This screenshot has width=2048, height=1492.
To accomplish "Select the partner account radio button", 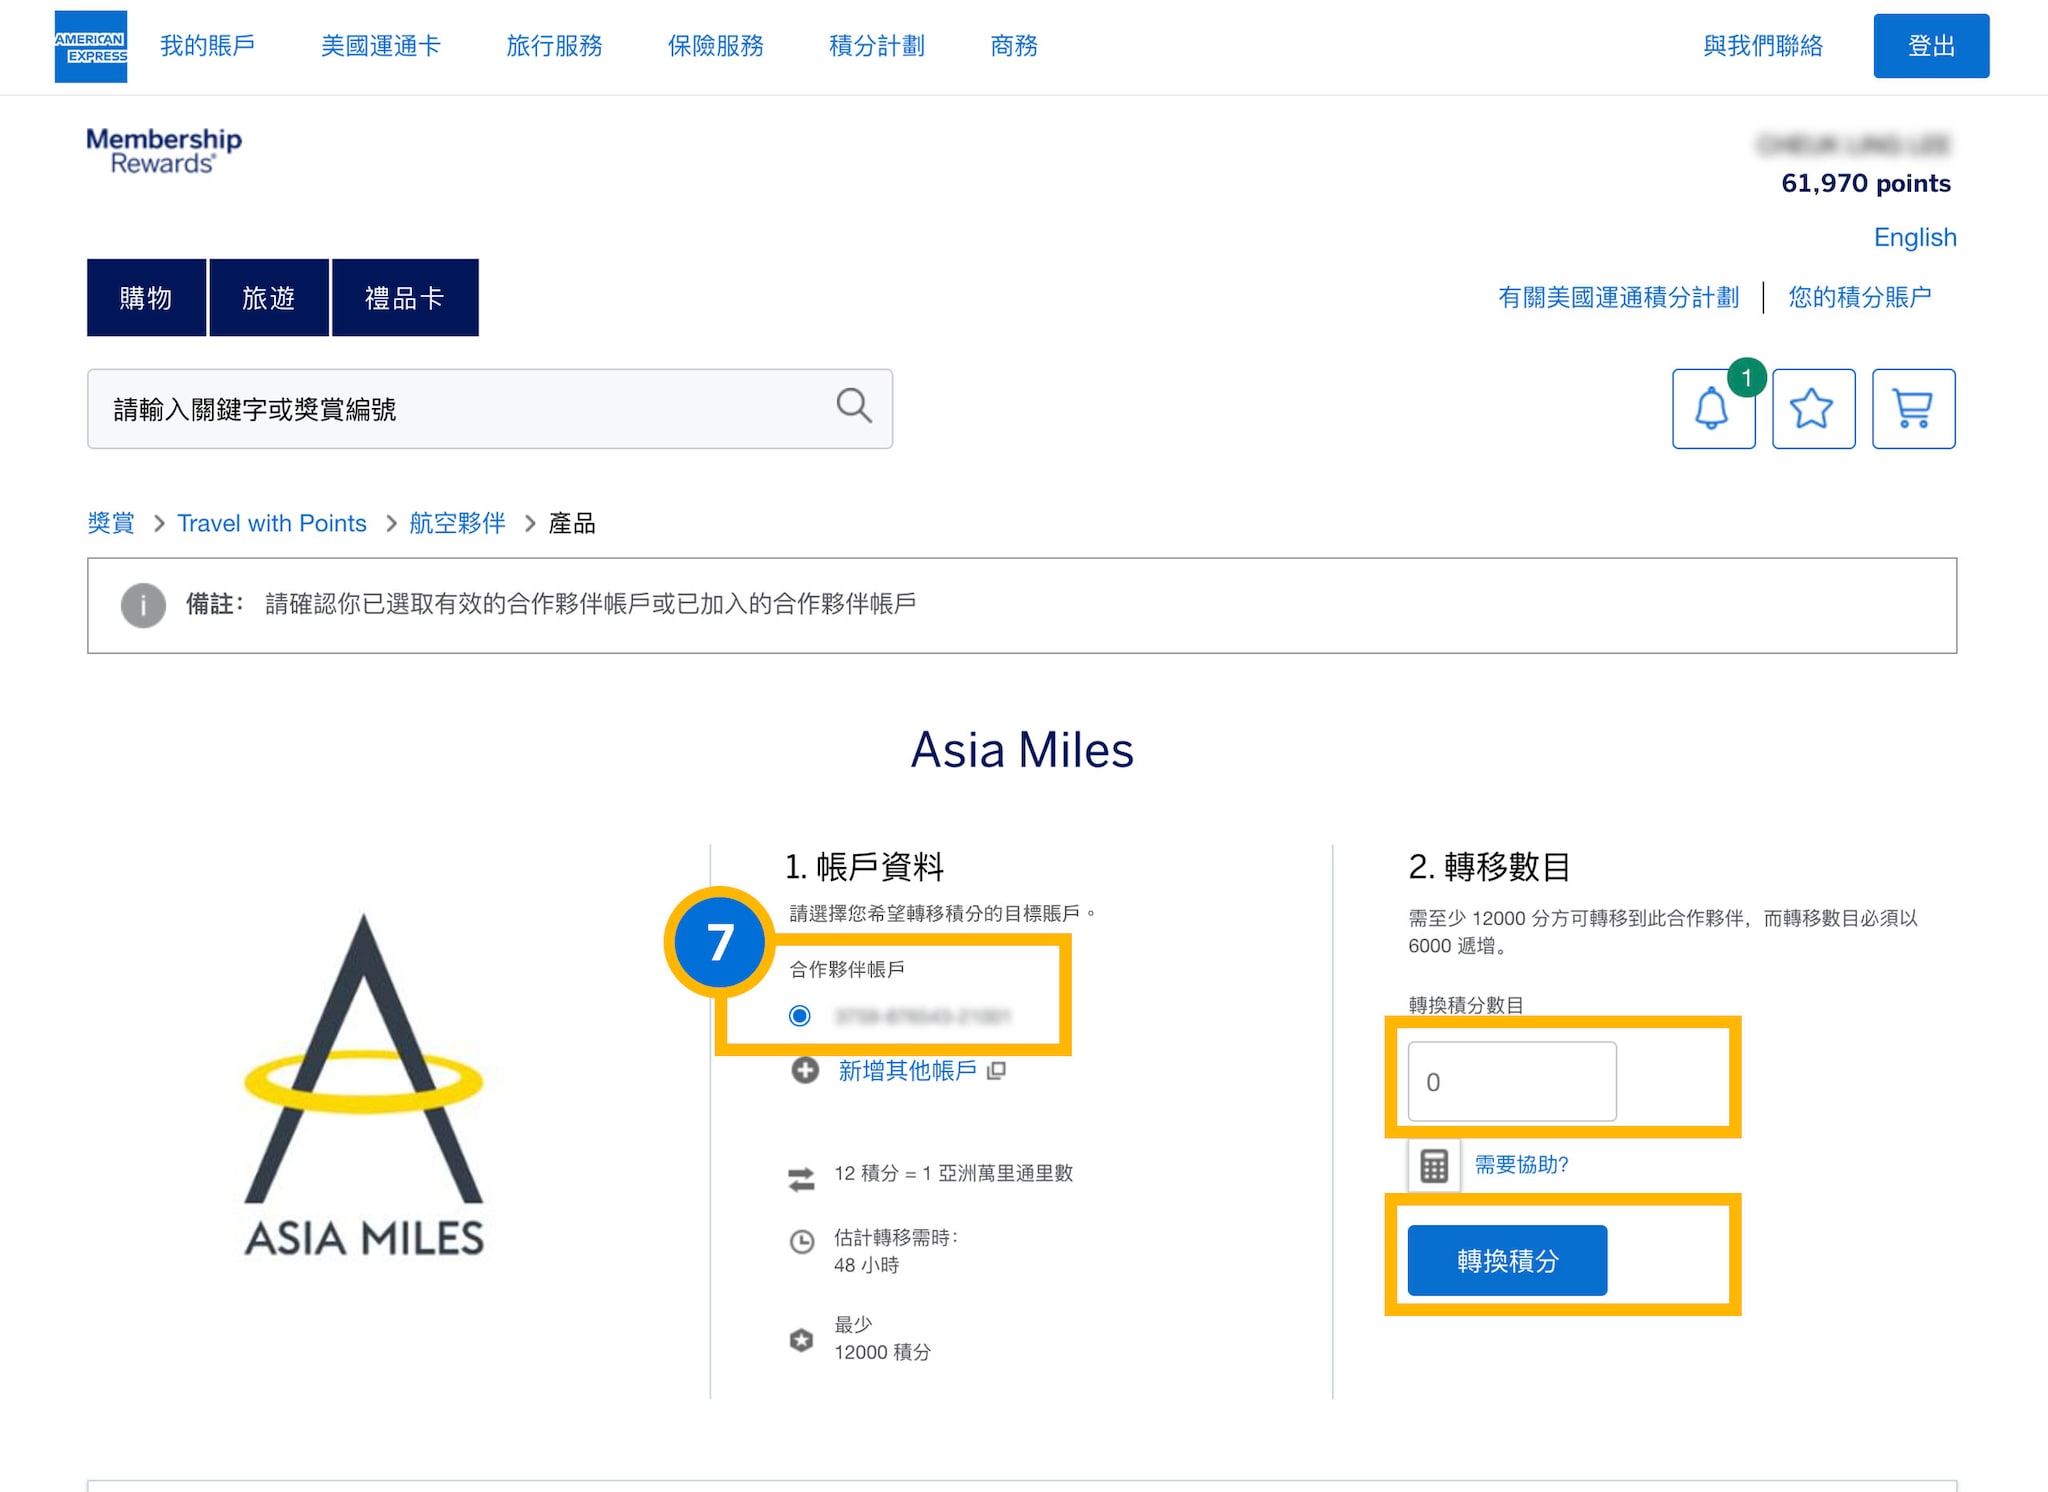I will click(x=799, y=1016).
